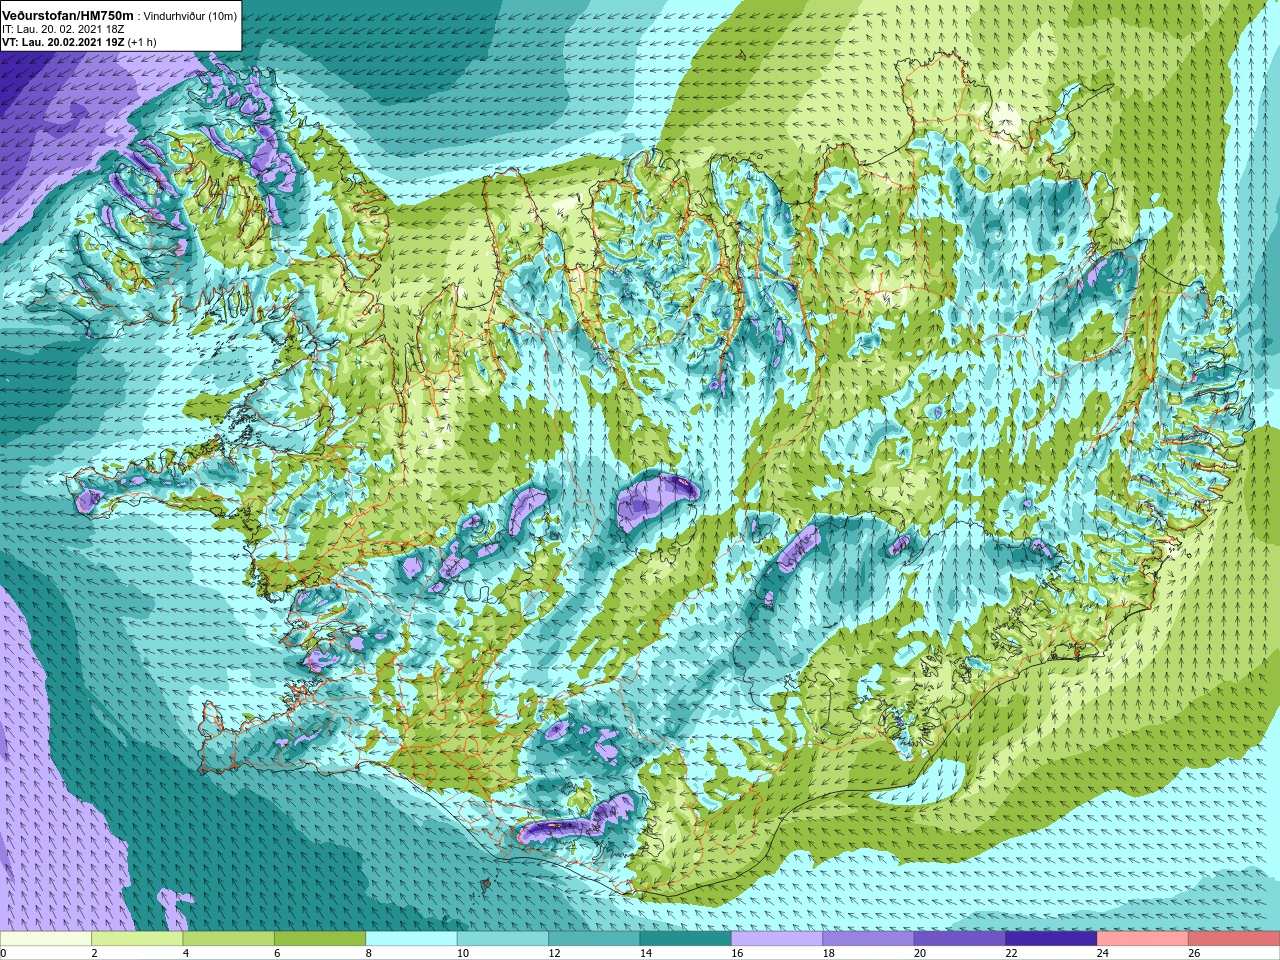Click the legend scale number 4
Viewport: 1280px width, 960px height.
click(x=186, y=953)
